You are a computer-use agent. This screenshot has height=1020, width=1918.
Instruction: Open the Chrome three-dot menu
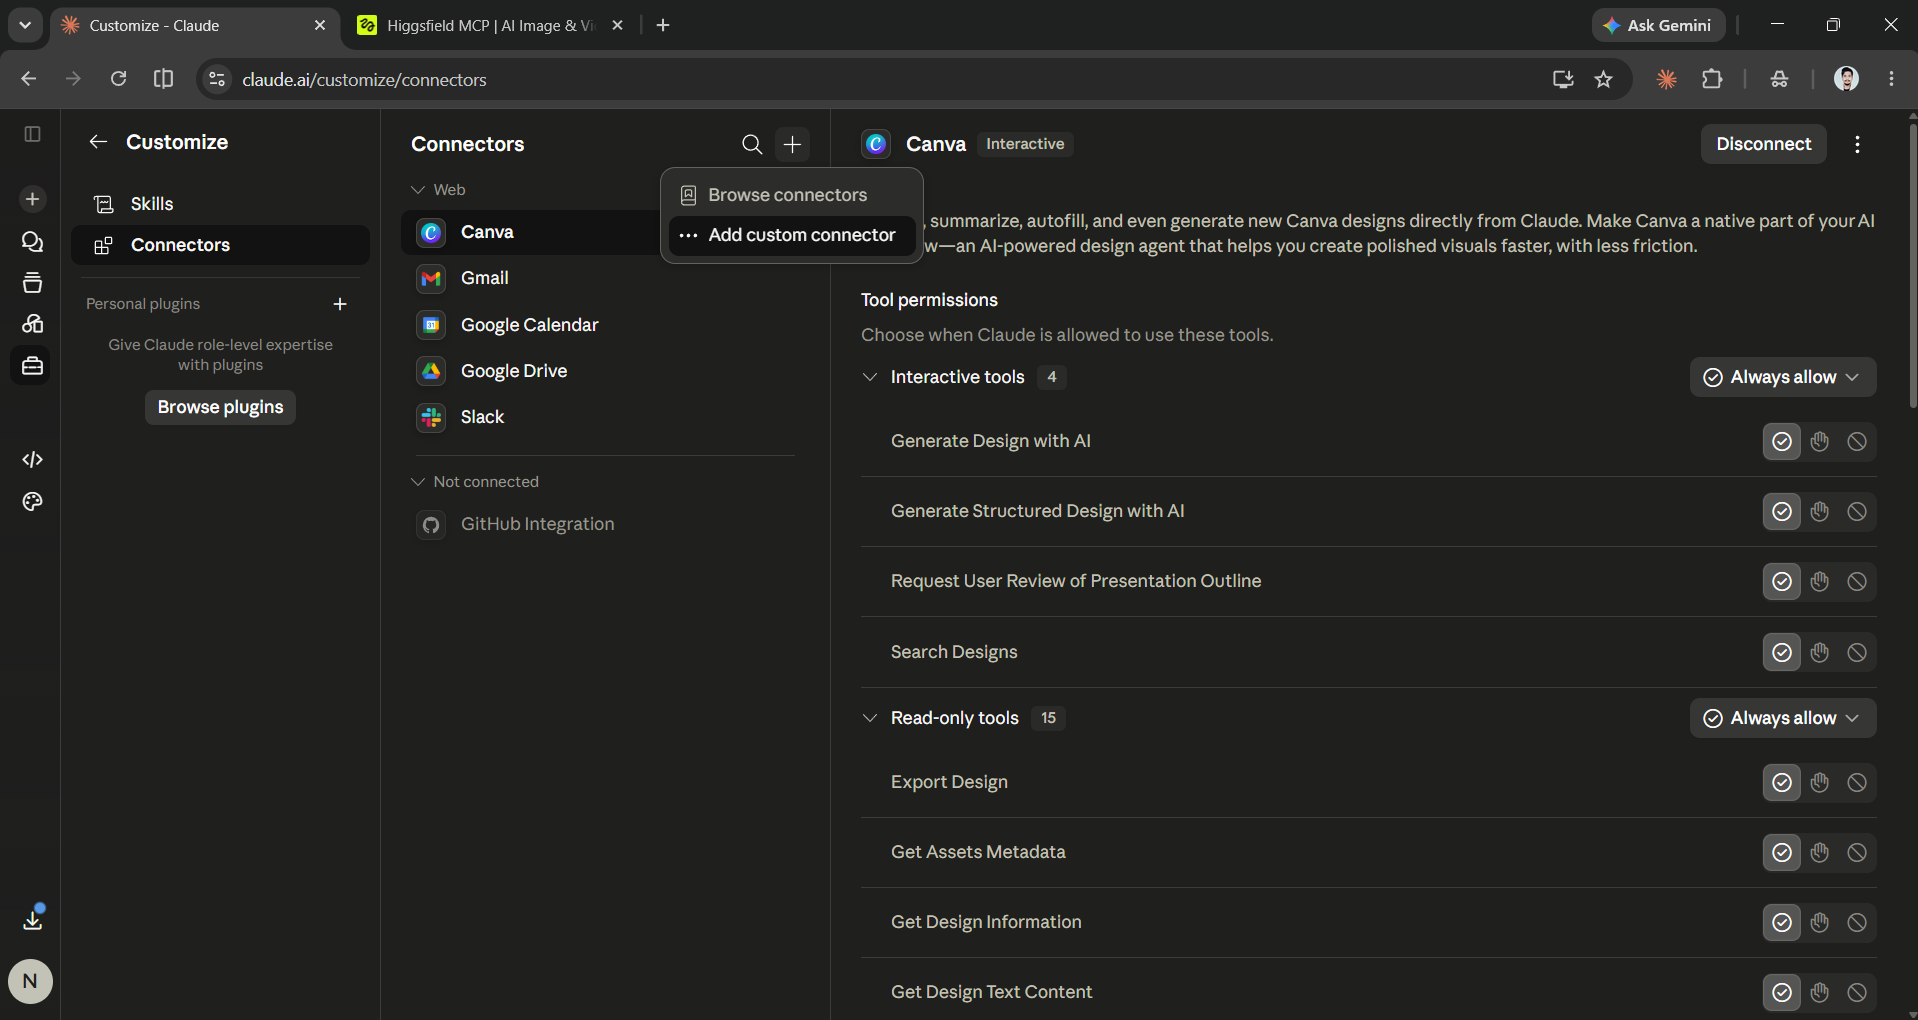(1891, 79)
